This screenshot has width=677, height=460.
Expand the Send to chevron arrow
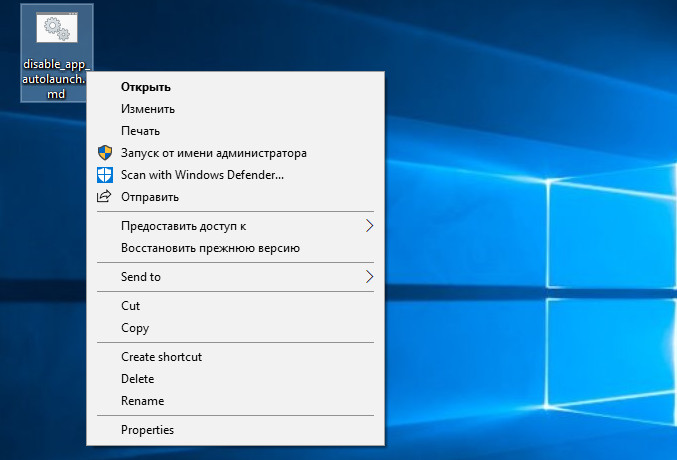pos(369,276)
